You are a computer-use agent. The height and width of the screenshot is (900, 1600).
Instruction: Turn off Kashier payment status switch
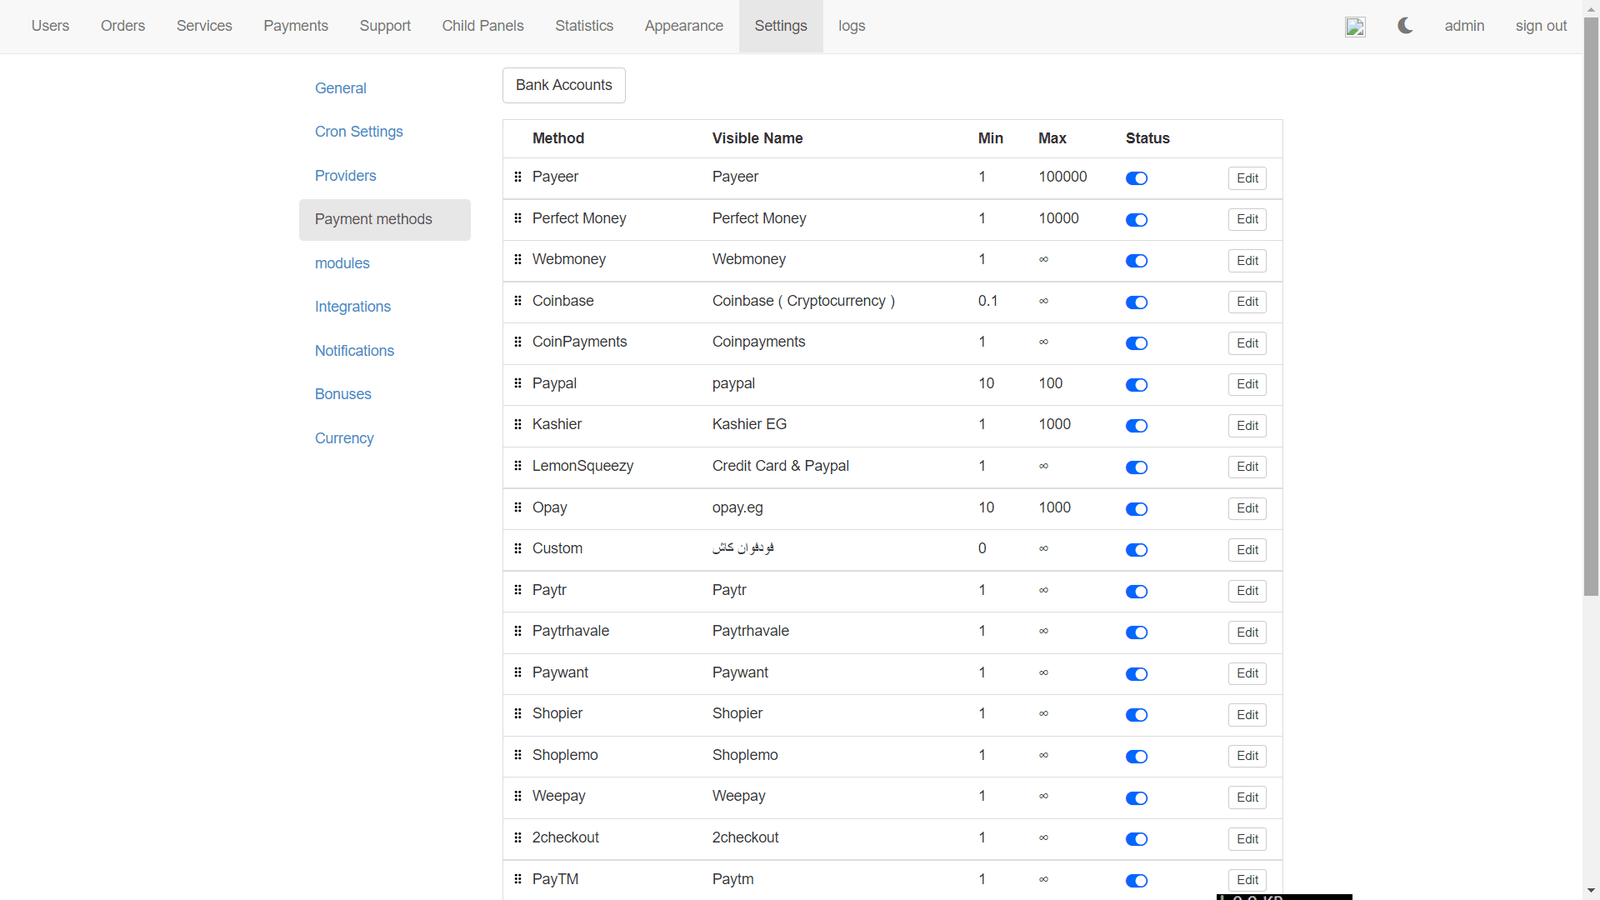(x=1136, y=426)
